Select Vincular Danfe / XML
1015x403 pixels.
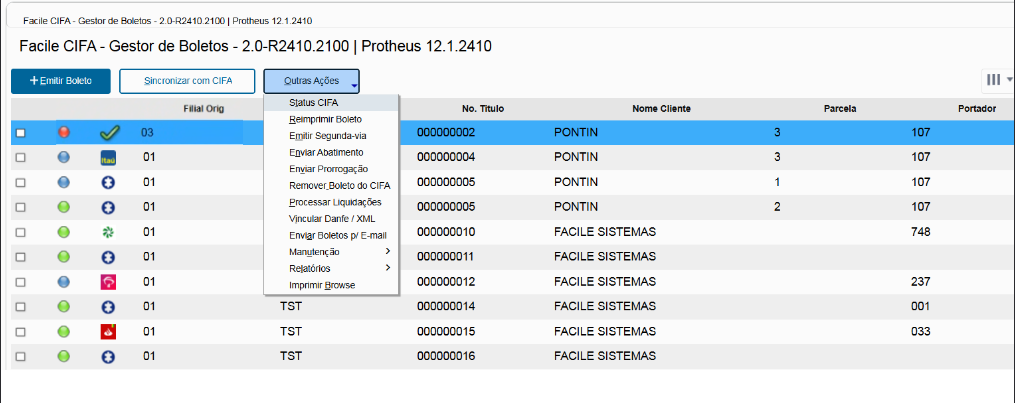(331, 219)
